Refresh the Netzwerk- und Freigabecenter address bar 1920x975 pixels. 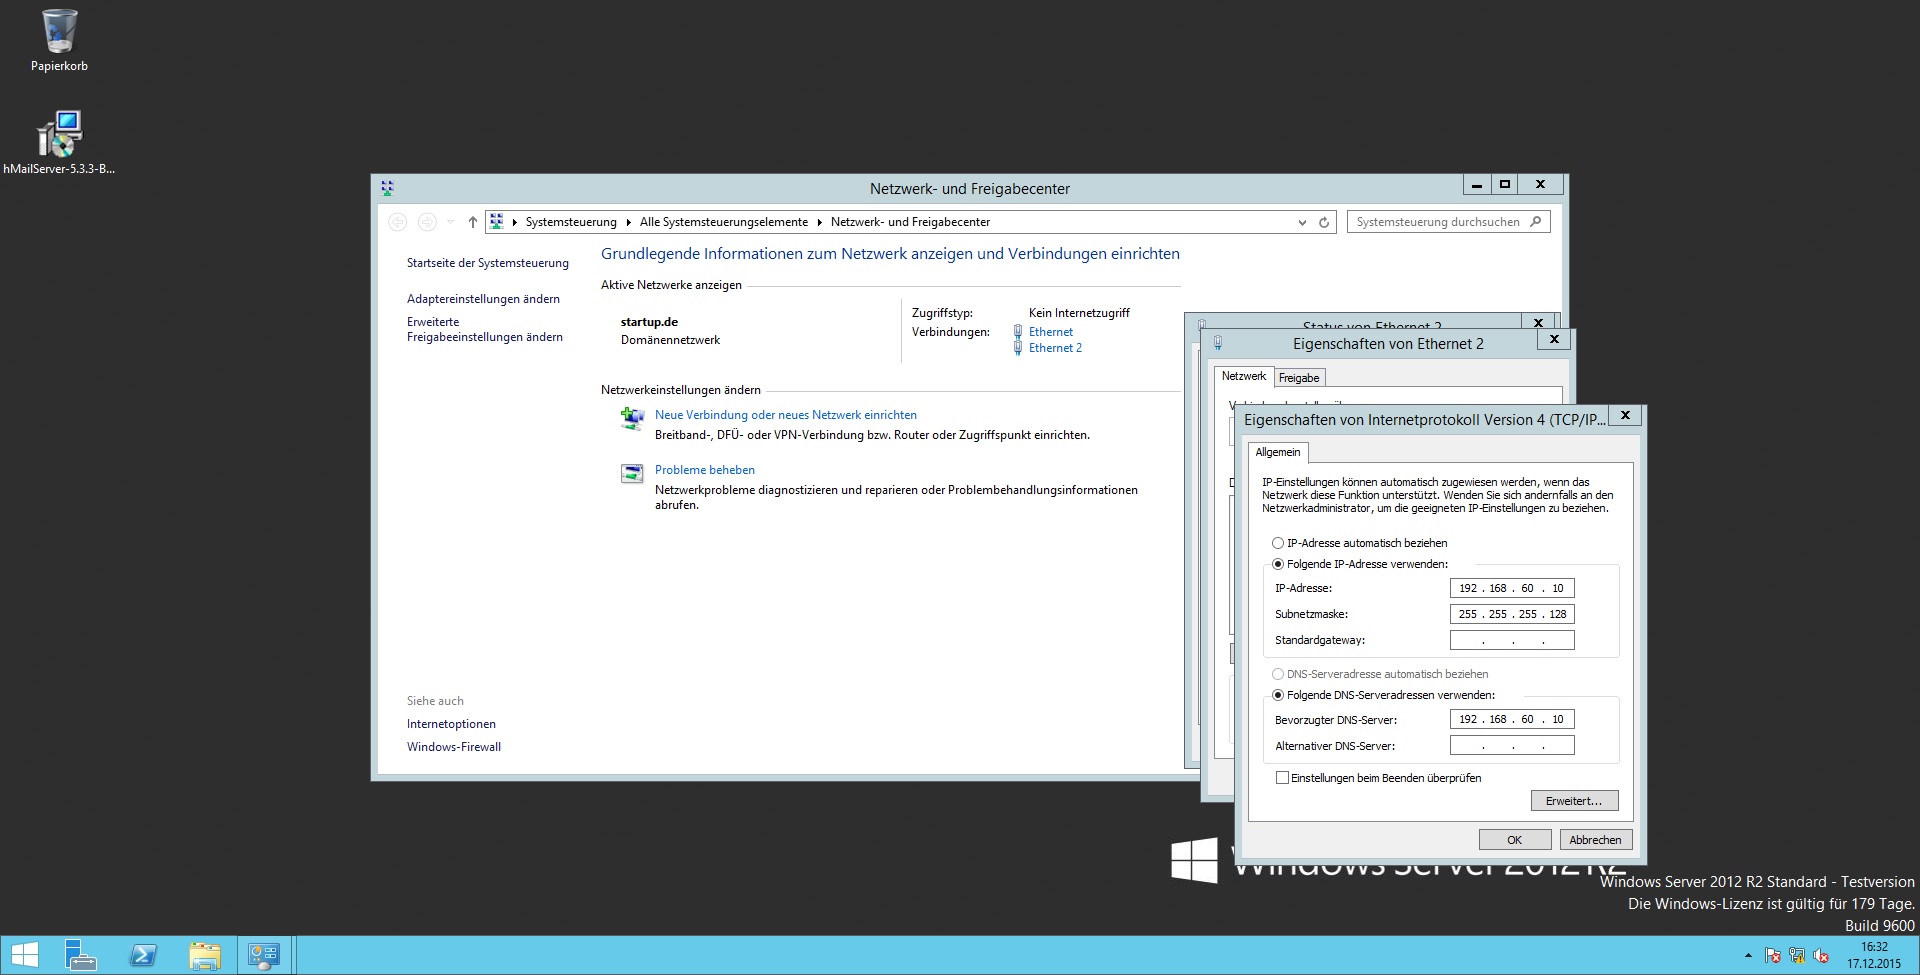(1324, 222)
